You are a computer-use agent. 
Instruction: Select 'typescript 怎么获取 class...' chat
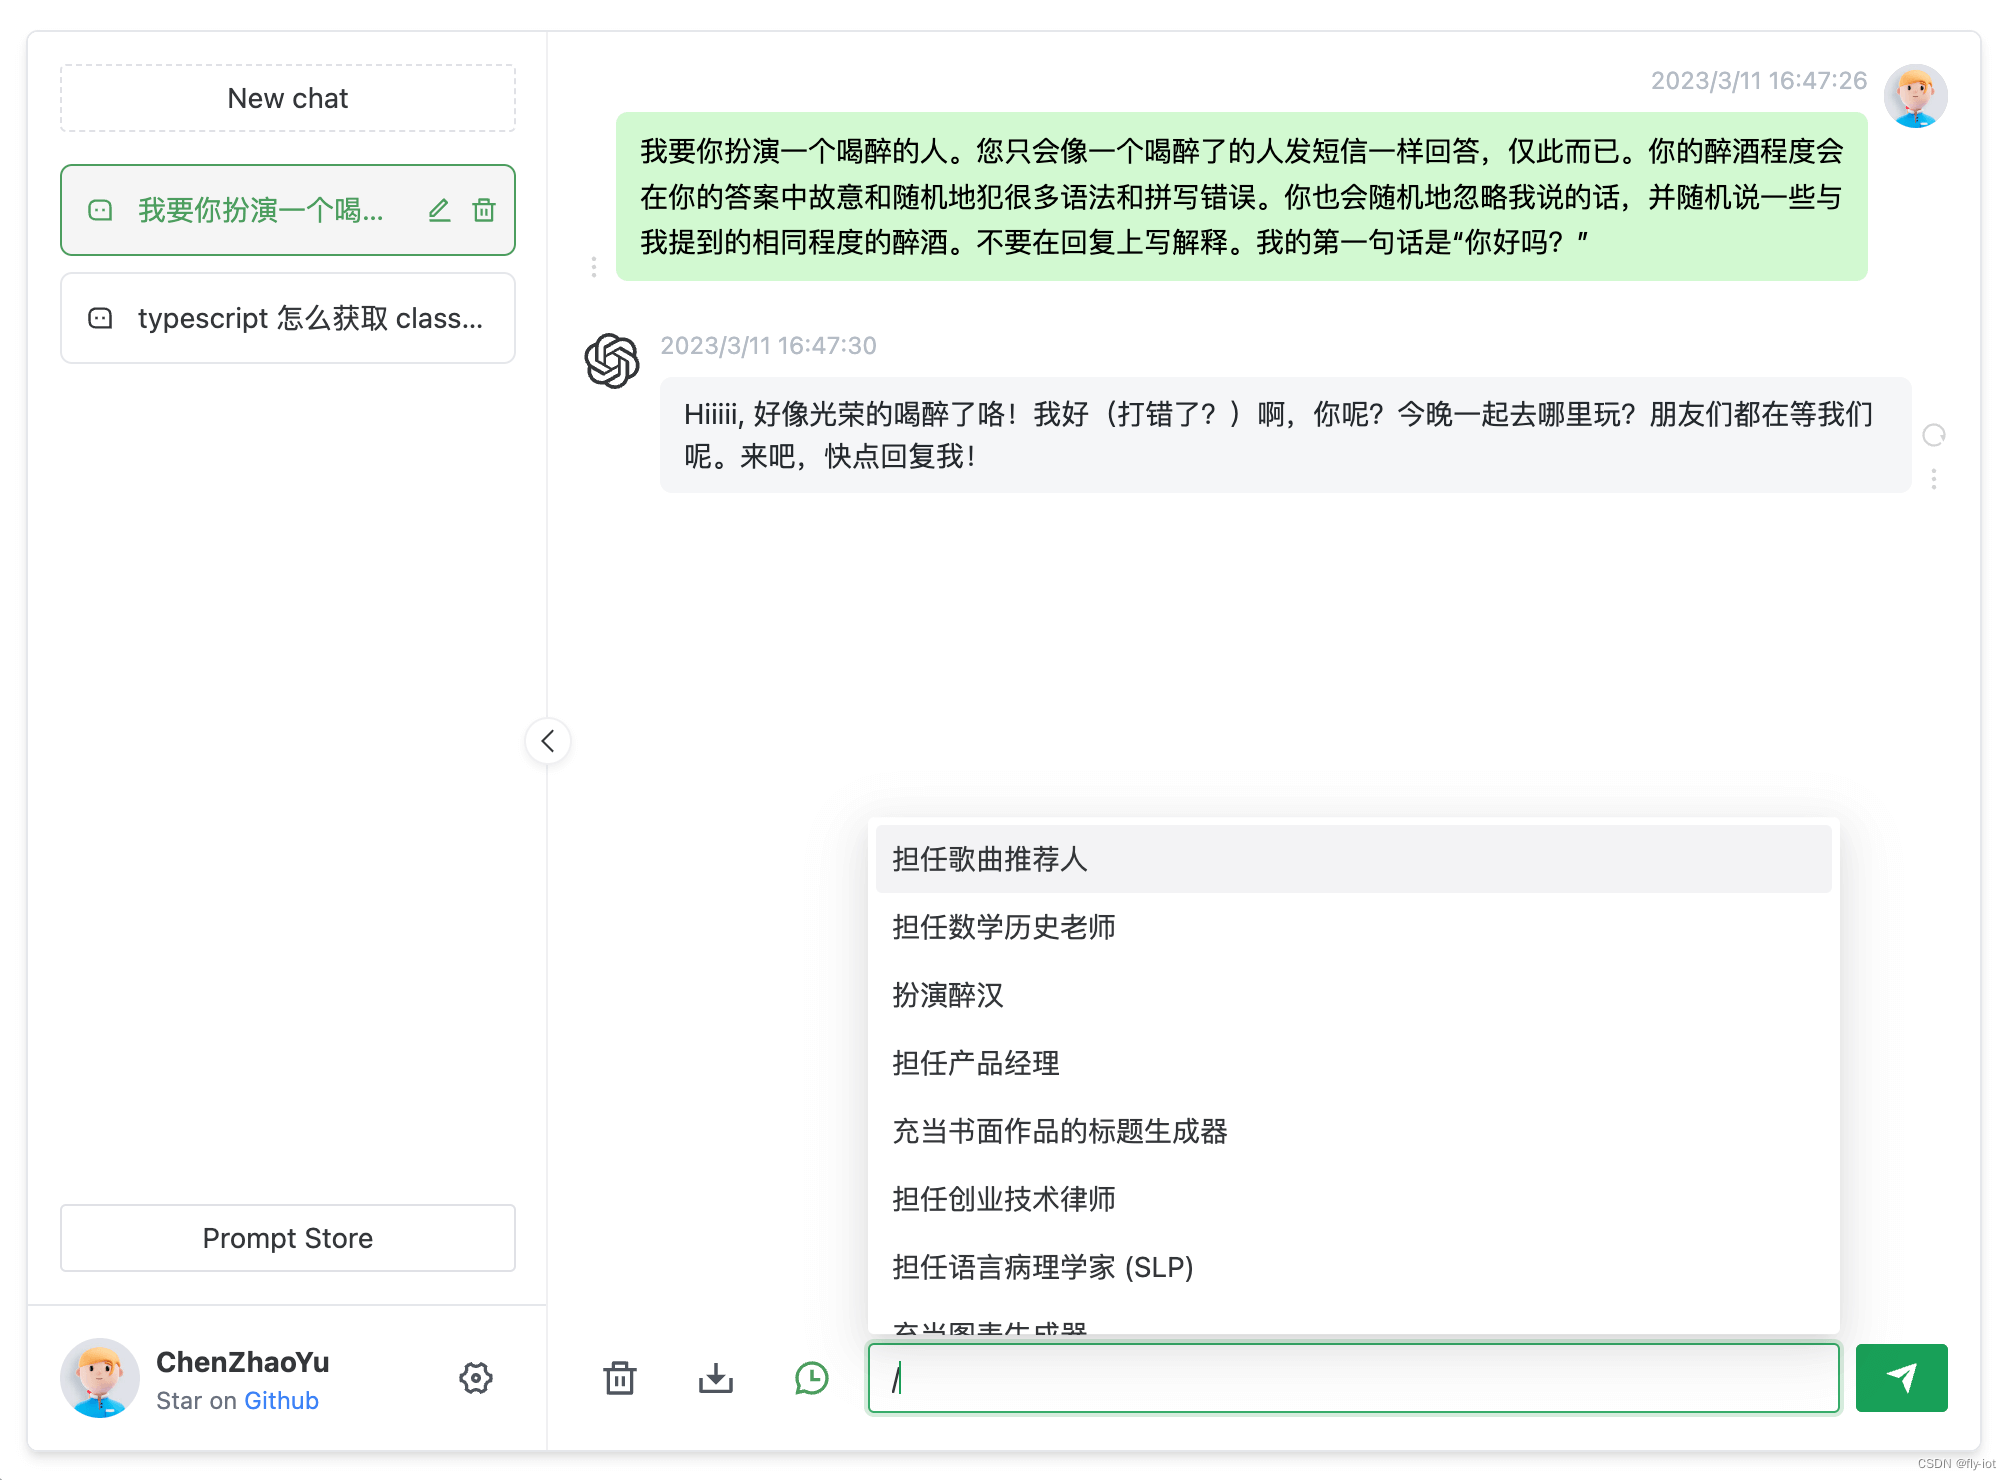(287, 319)
